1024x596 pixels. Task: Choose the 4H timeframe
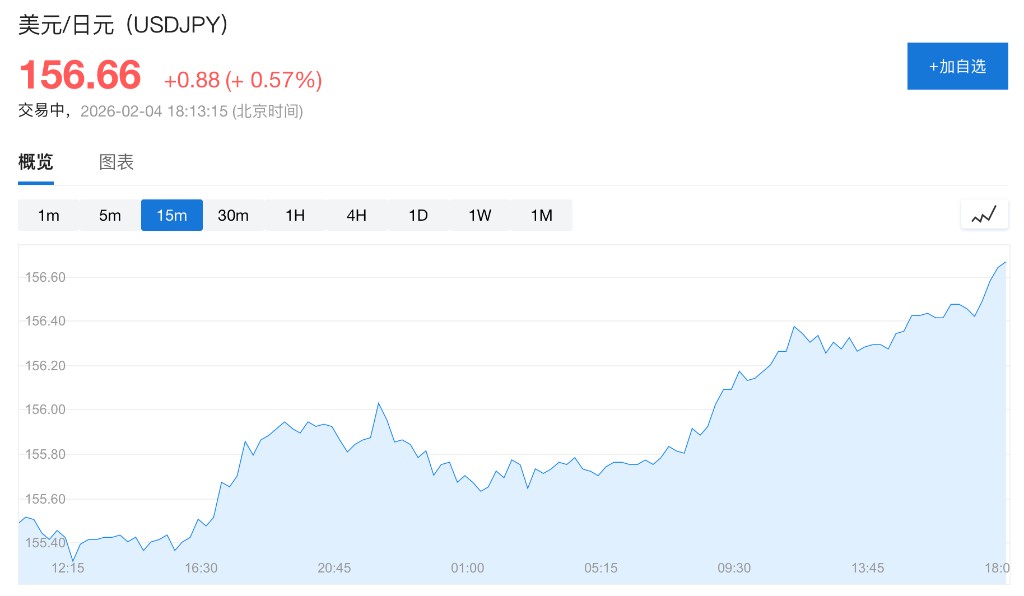(357, 215)
